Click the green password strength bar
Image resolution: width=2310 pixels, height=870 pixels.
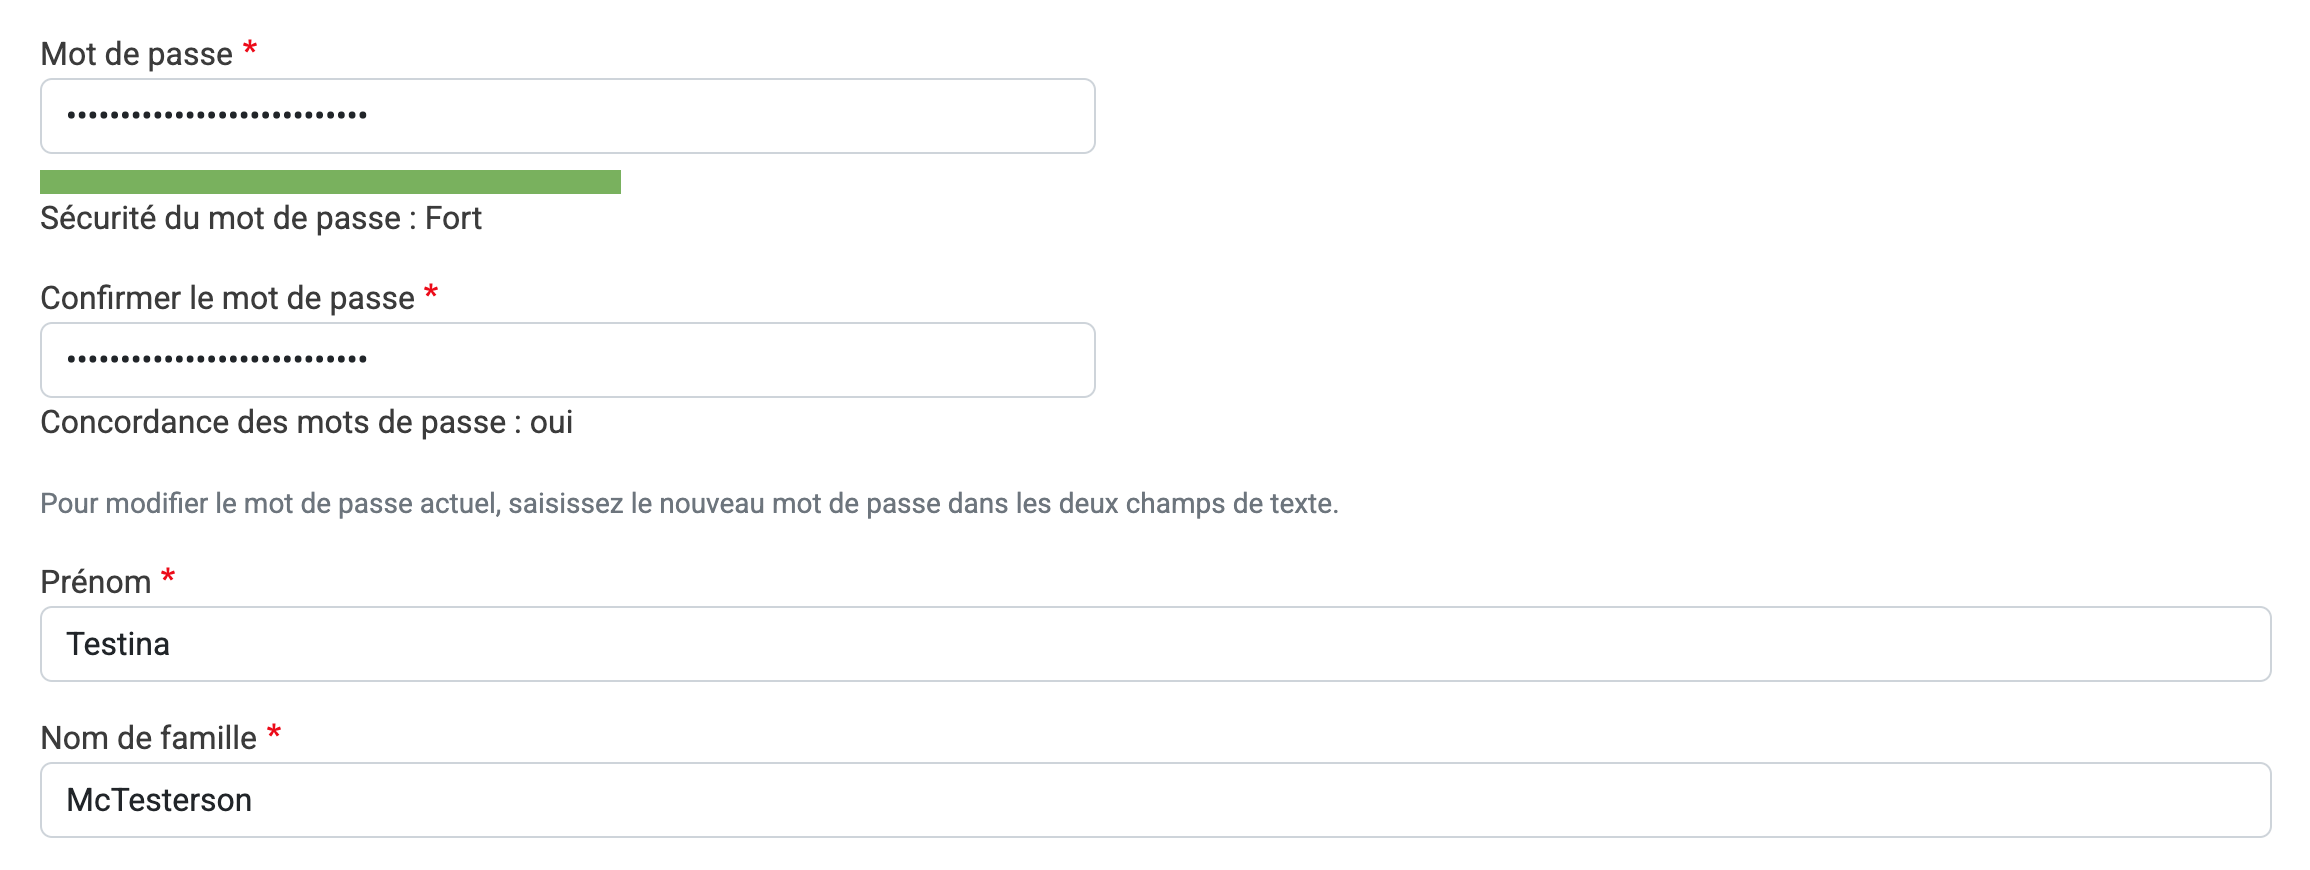330,182
